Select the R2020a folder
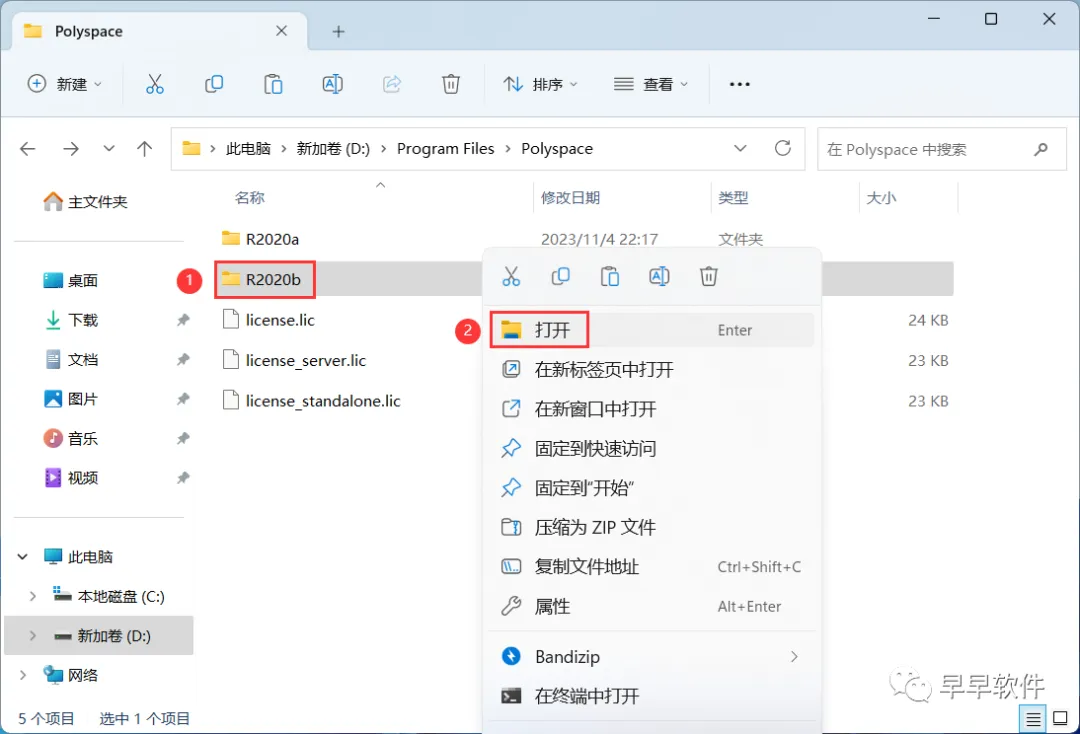 coord(272,239)
